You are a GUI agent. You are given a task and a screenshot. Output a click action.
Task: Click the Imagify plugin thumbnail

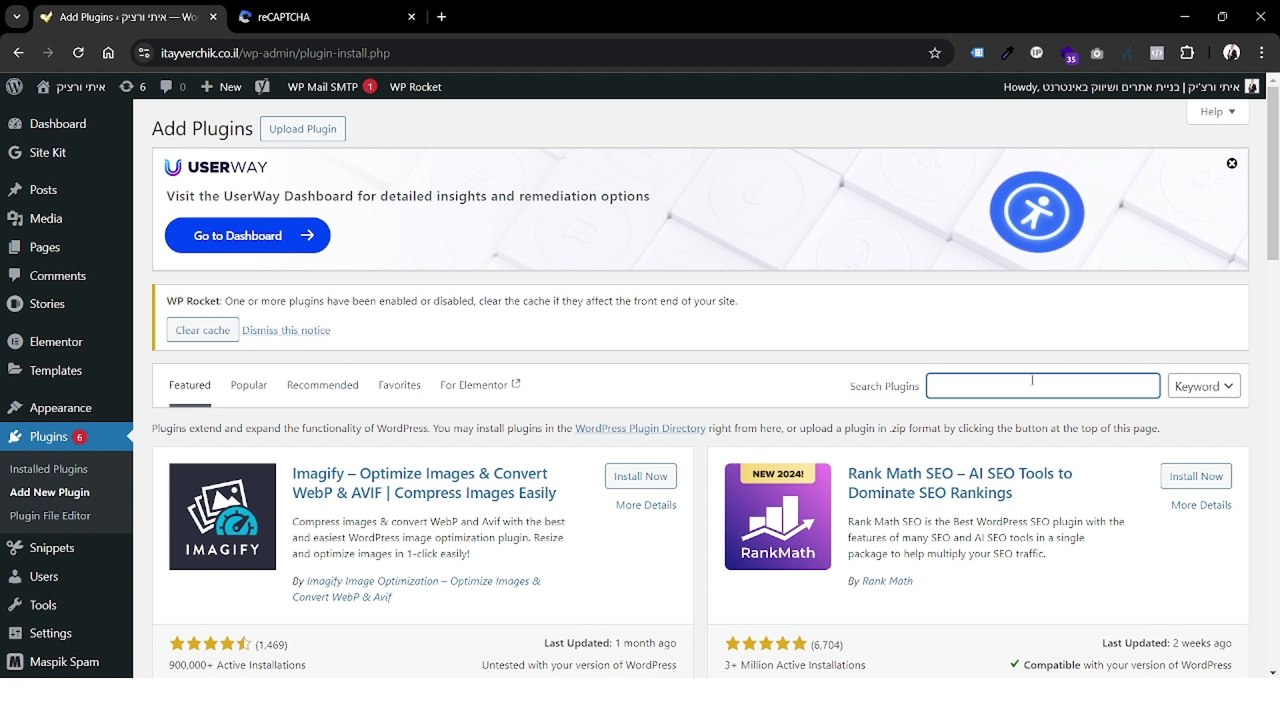click(x=222, y=516)
